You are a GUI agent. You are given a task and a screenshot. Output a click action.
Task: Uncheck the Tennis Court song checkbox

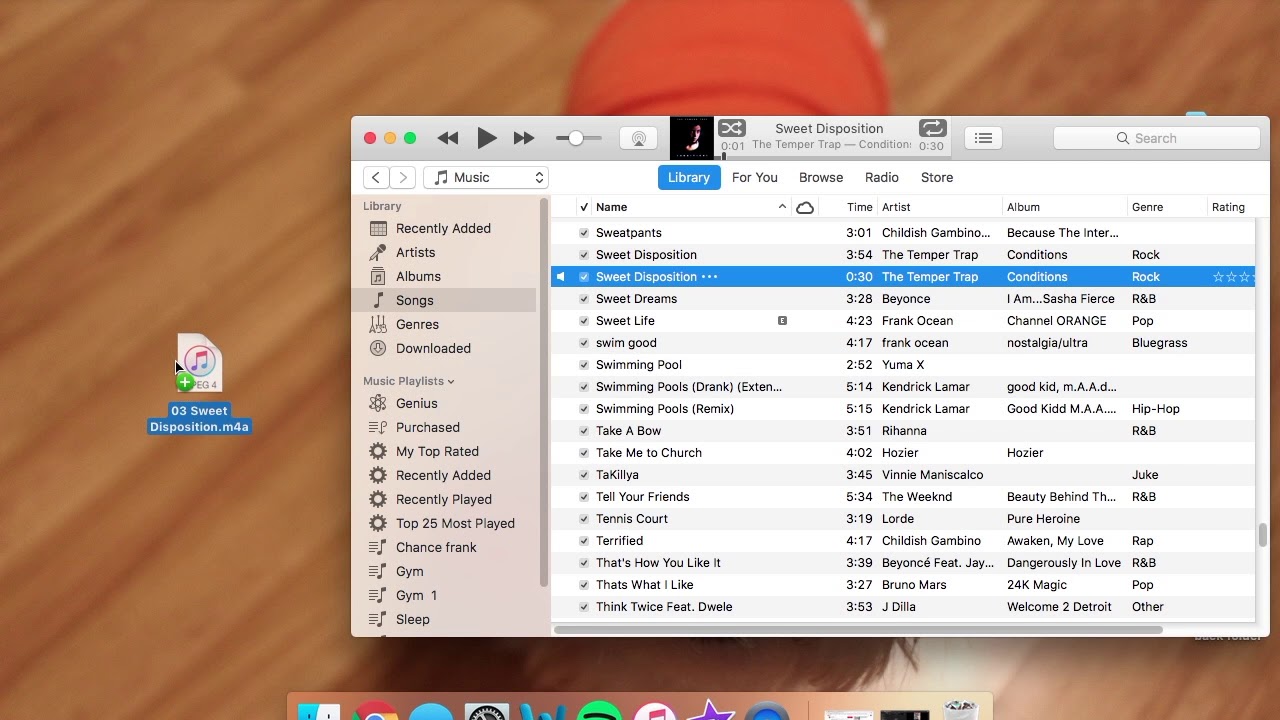pyautogui.click(x=584, y=519)
